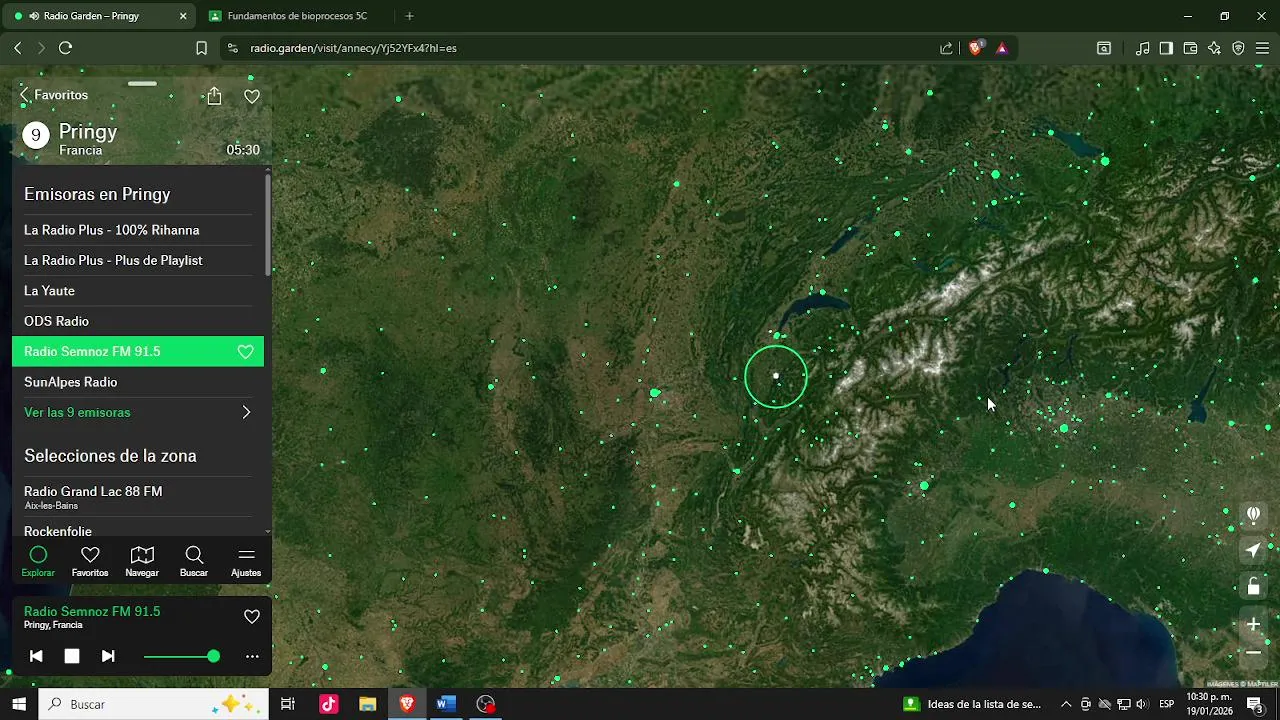Favorite the Pringy location with heart icon

click(x=252, y=96)
